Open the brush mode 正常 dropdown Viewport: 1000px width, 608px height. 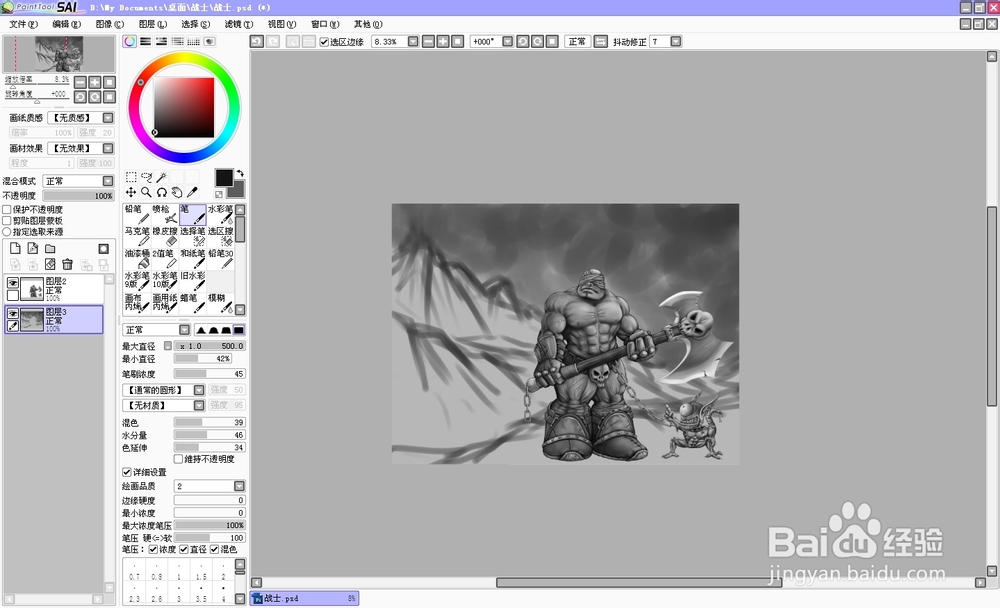coord(184,330)
